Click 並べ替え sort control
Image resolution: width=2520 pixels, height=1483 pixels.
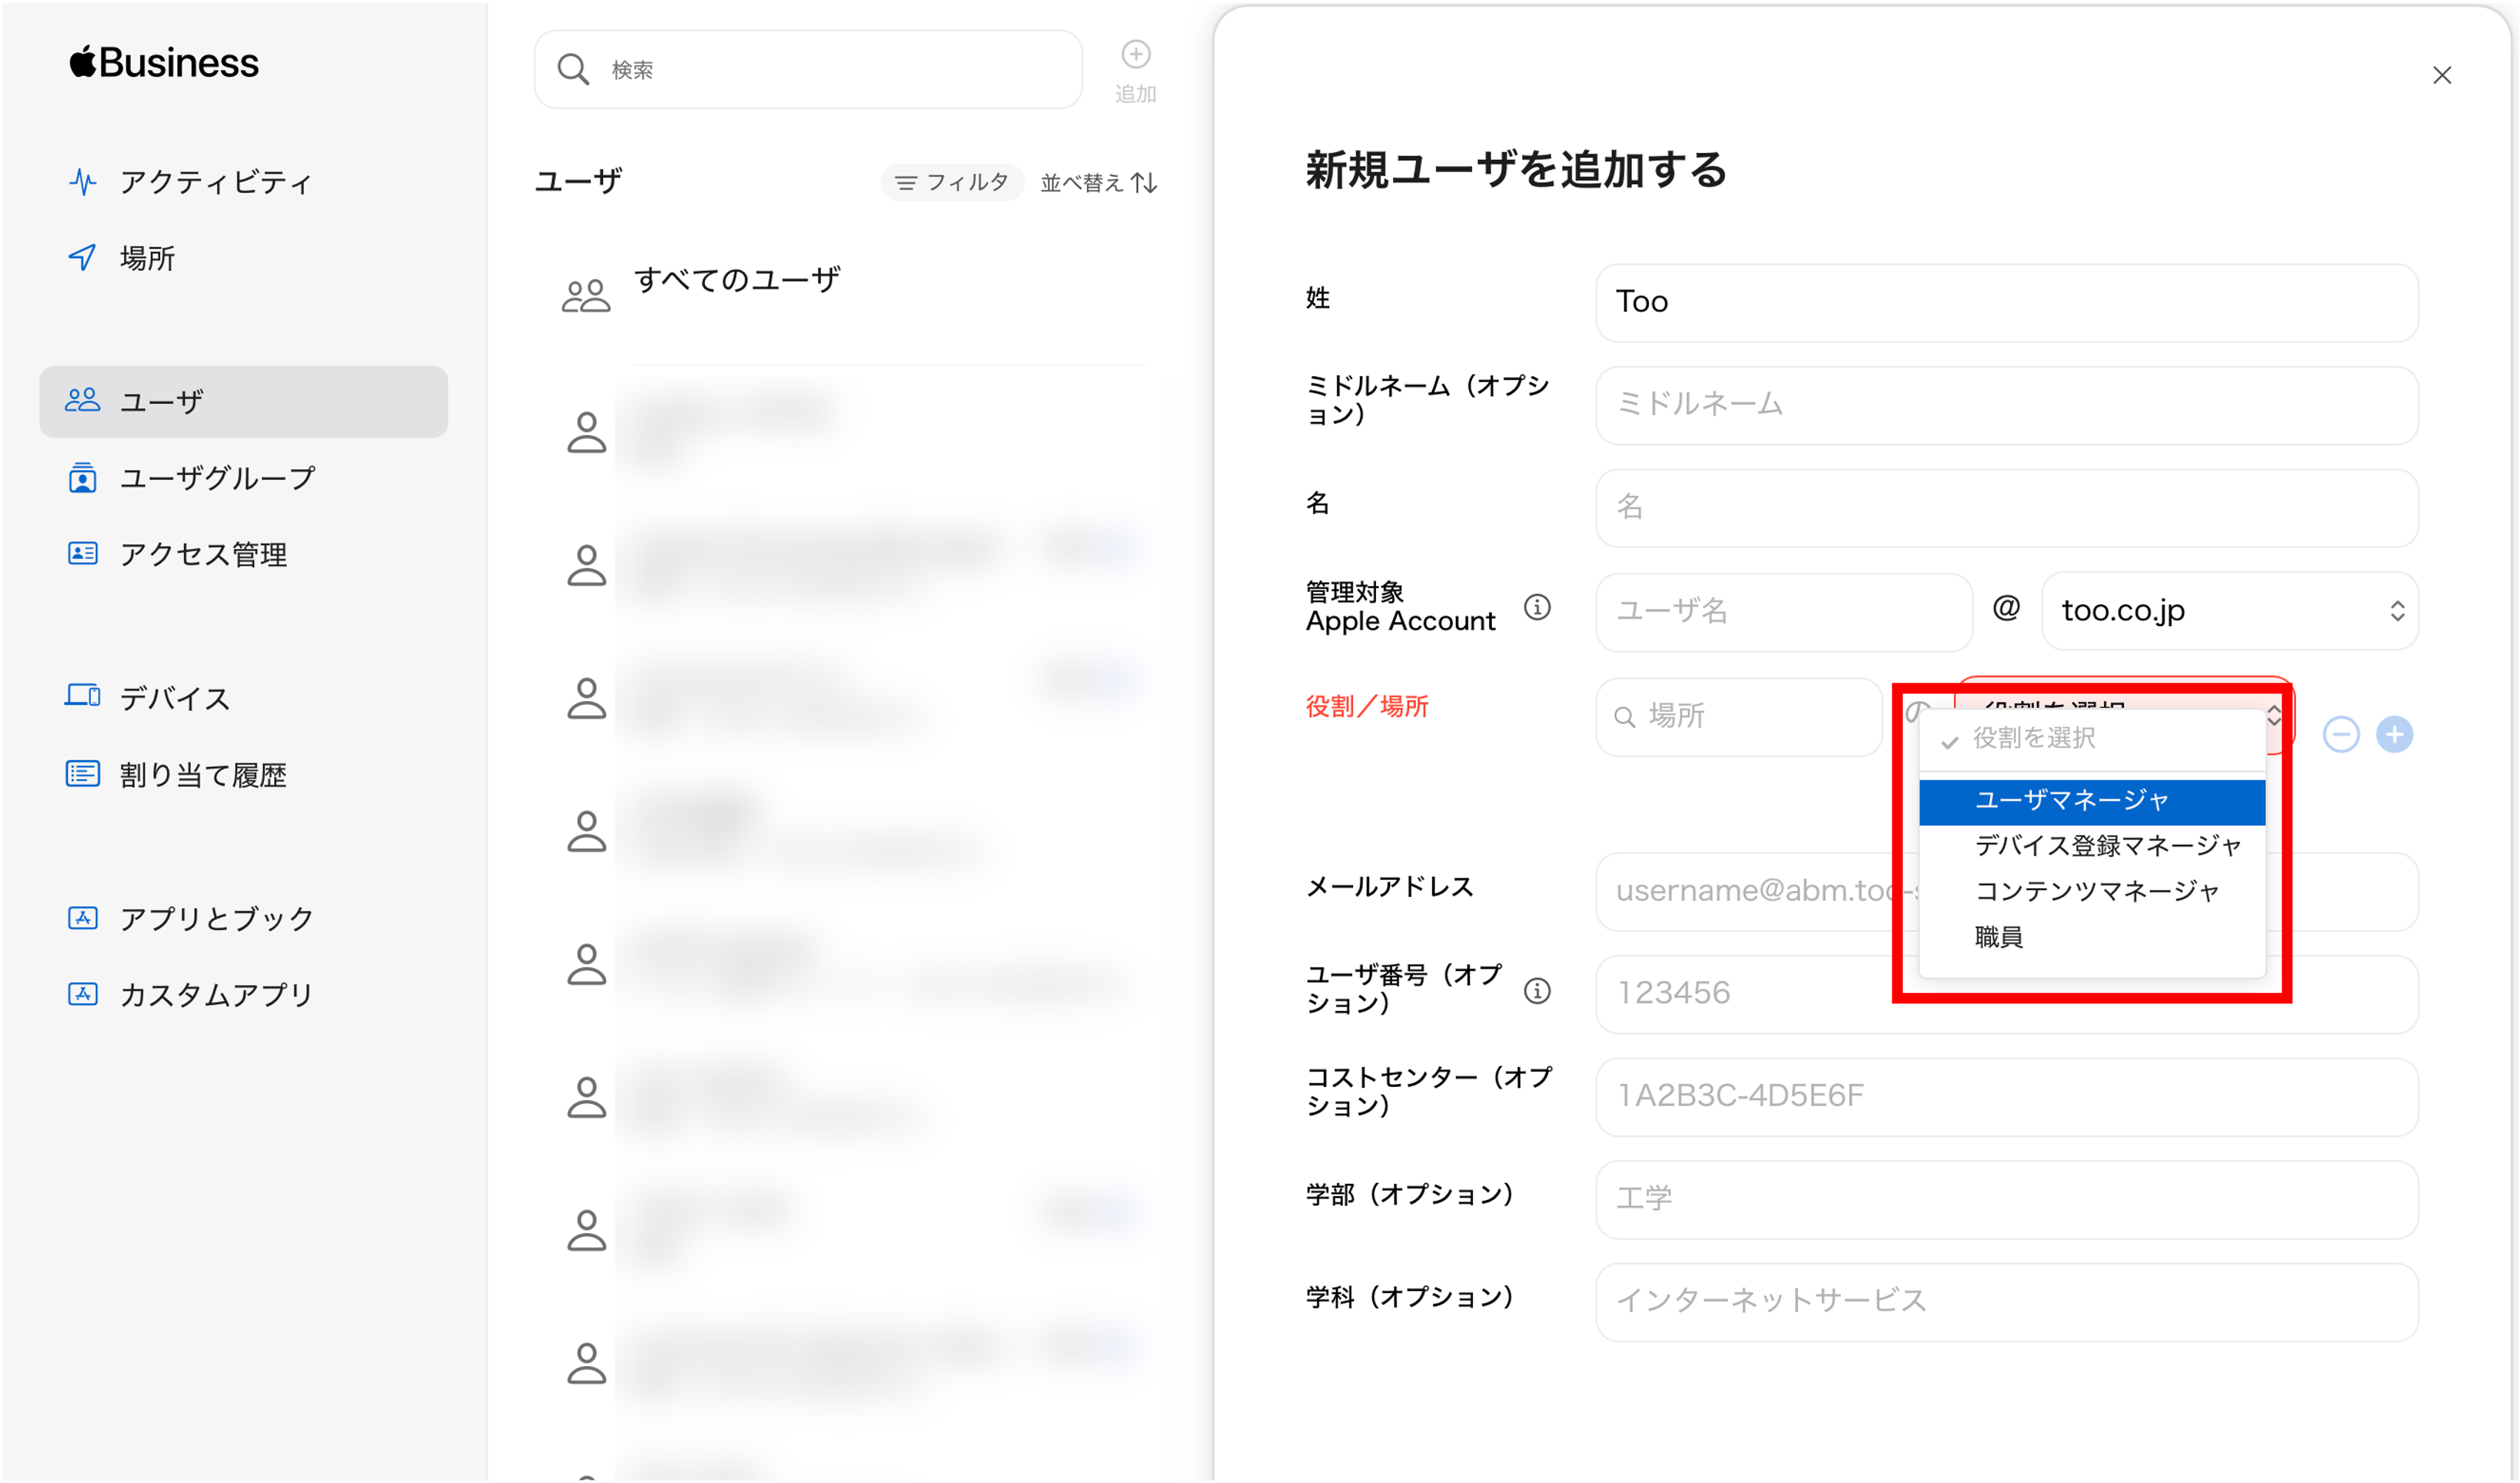(1098, 182)
